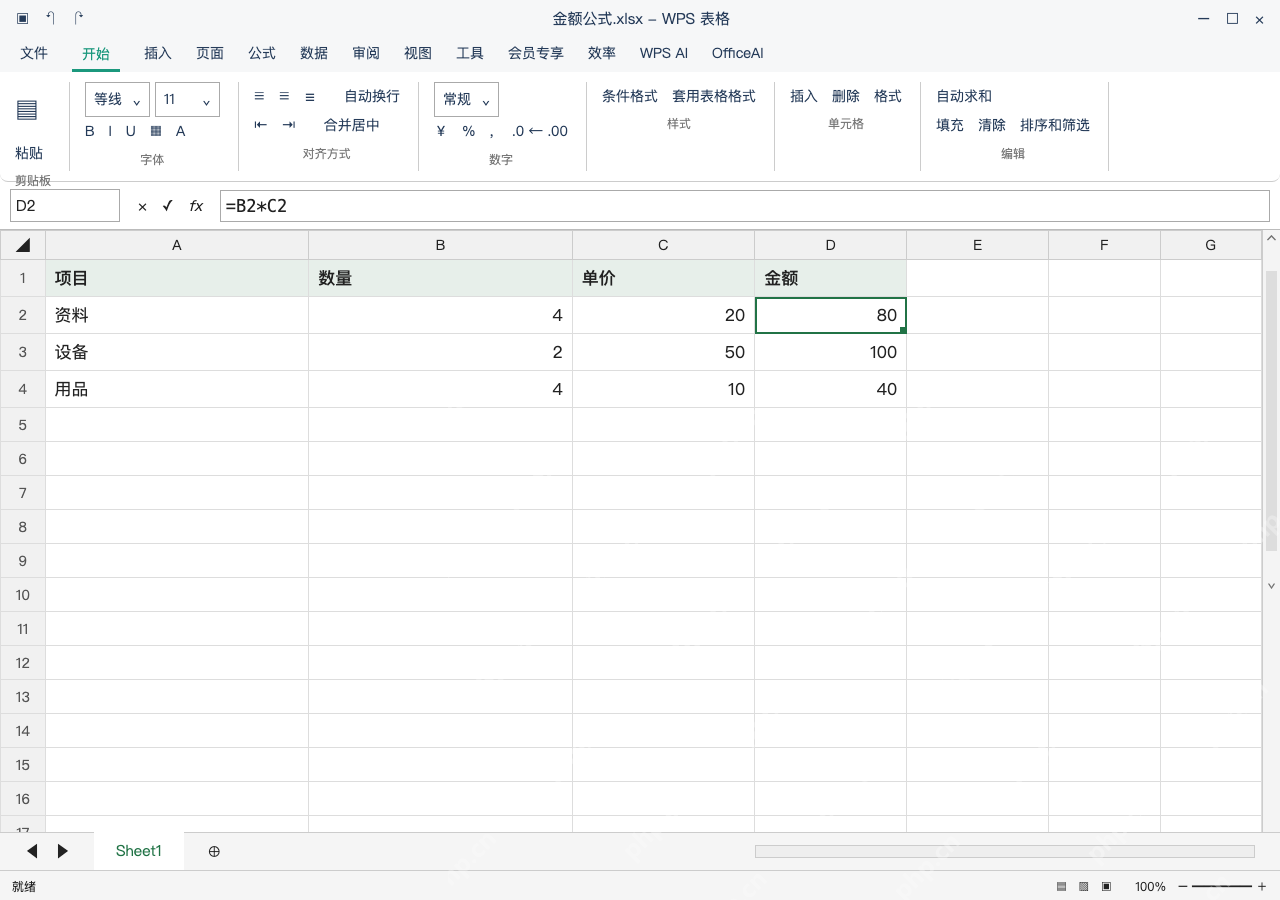Switch to the 视图 ribbon tab
The width and height of the screenshot is (1280, 900).
(x=418, y=53)
